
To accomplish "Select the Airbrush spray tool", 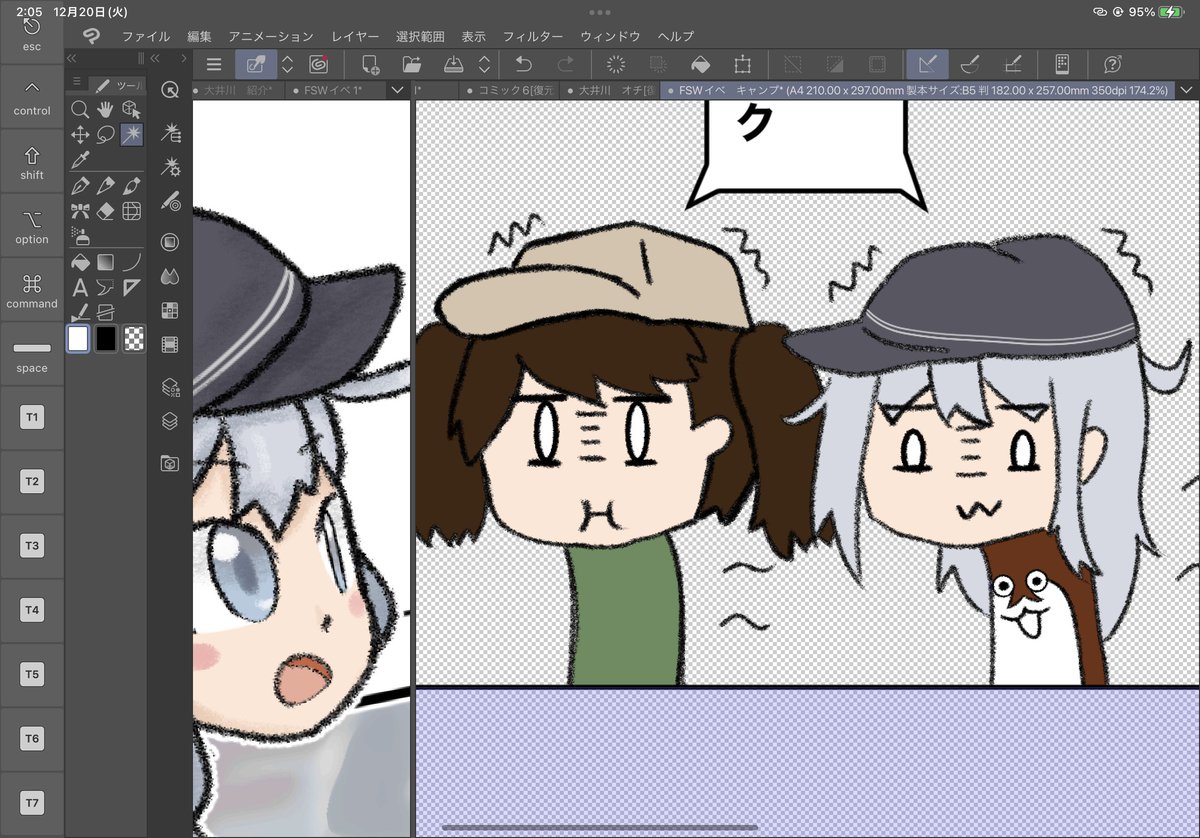I will tap(80, 237).
